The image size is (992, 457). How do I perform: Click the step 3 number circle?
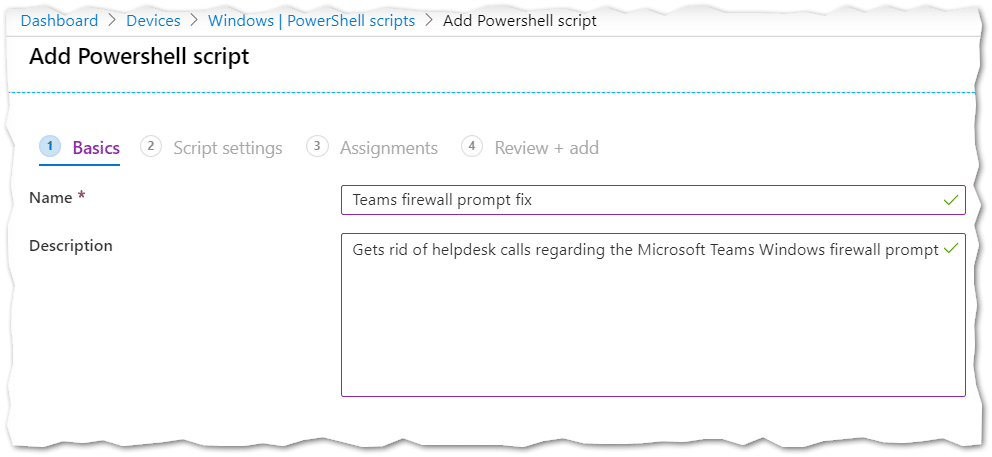click(318, 147)
